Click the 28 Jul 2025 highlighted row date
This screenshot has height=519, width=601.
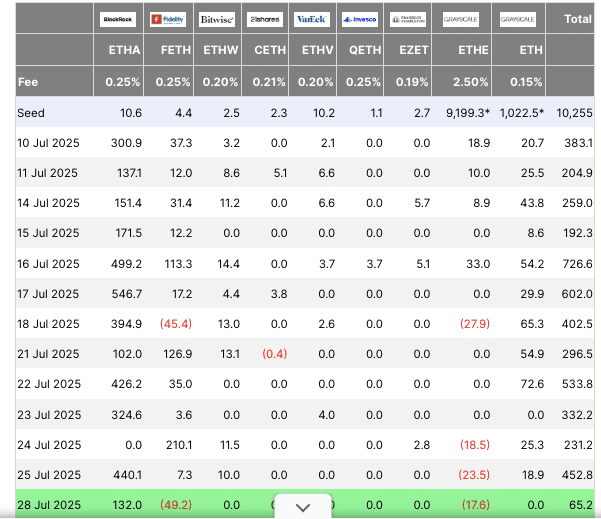tap(48, 507)
